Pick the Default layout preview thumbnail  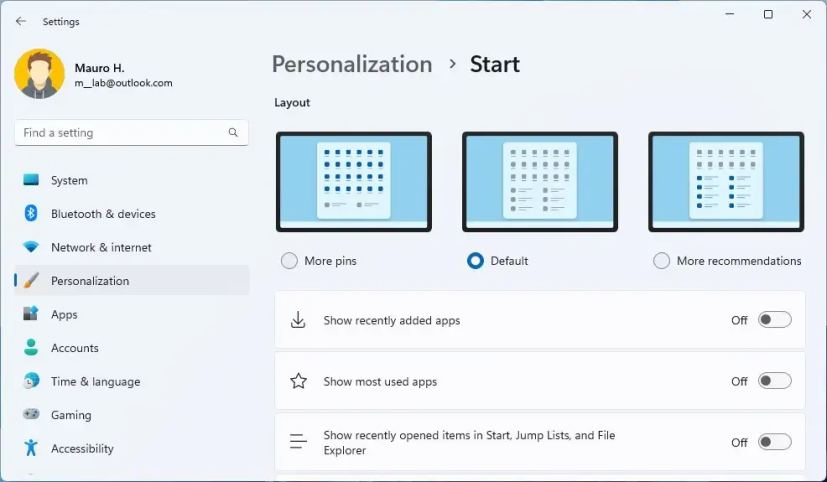tap(540, 182)
